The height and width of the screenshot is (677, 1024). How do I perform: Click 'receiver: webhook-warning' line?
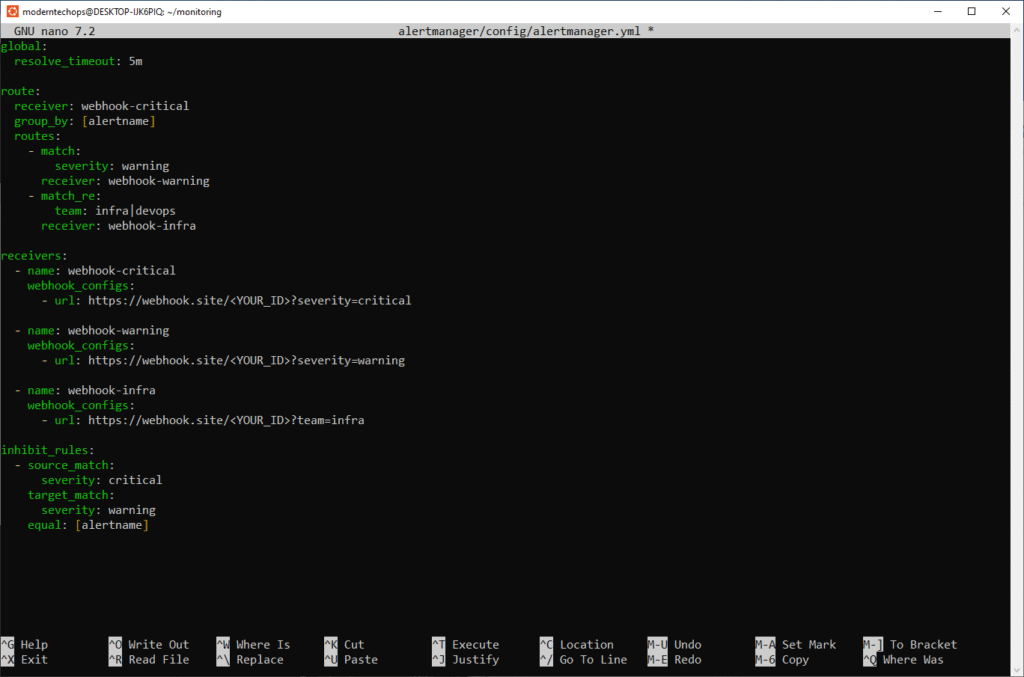pos(125,181)
